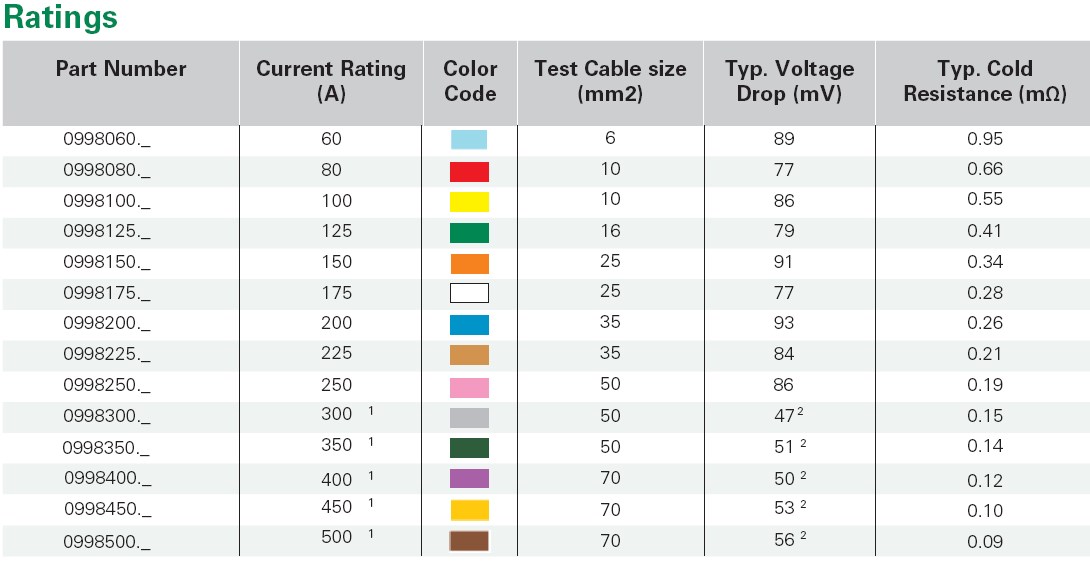Viewport: 1090px width, 565px height.
Task: Click part number 0998060._
Action: (107, 140)
